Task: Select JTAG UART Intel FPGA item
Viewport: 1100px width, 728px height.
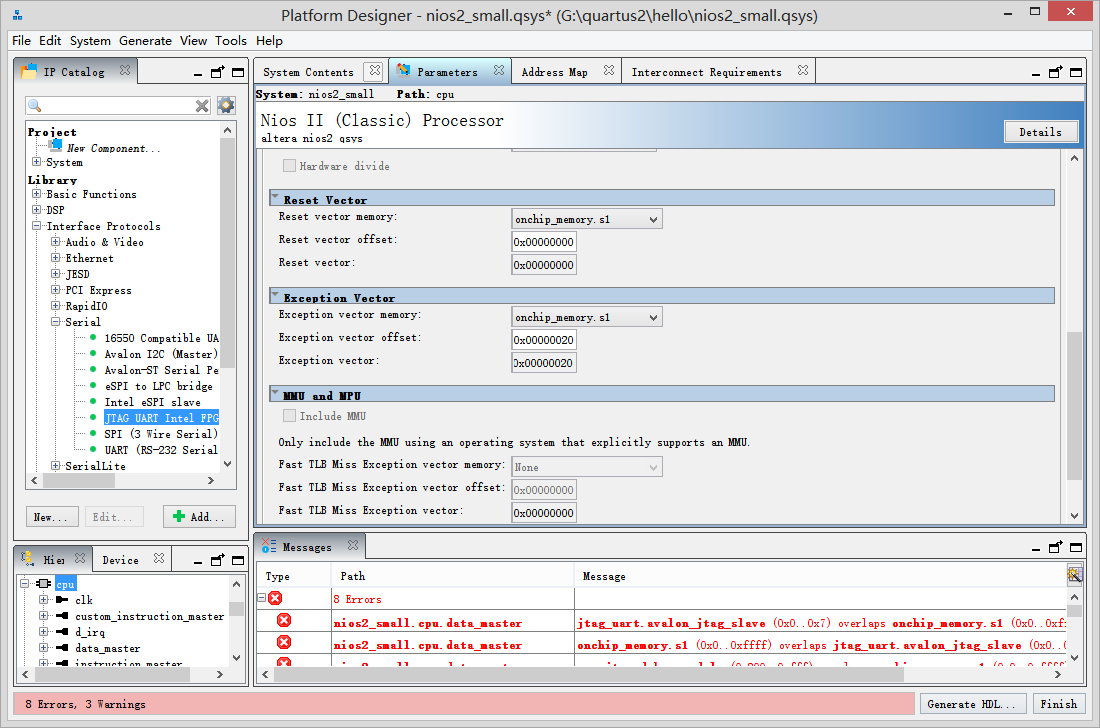Action: (162, 418)
